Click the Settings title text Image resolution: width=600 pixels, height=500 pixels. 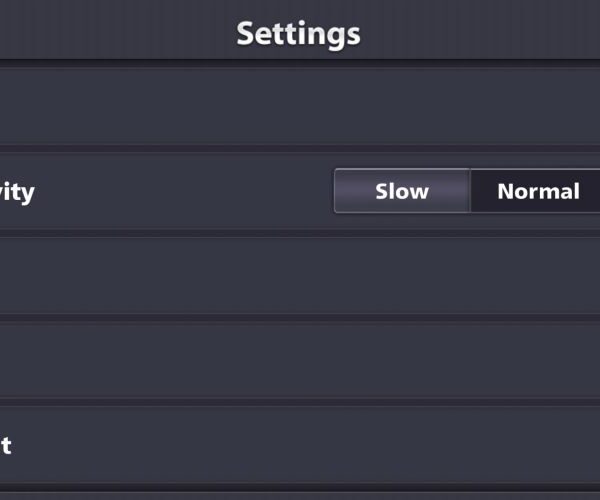pyautogui.click(x=298, y=33)
